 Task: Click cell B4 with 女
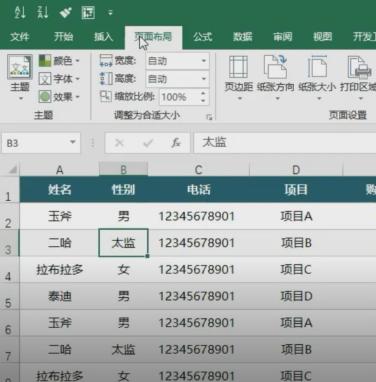tap(123, 270)
